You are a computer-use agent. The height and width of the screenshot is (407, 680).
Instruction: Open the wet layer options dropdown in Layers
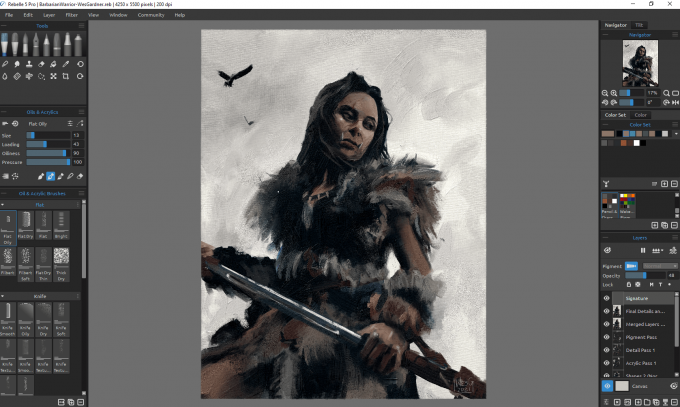click(657, 250)
